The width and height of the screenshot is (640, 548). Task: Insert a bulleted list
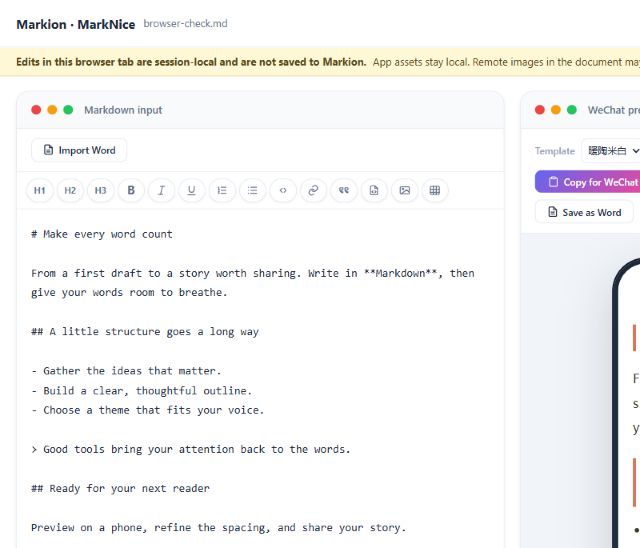click(x=252, y=190)
